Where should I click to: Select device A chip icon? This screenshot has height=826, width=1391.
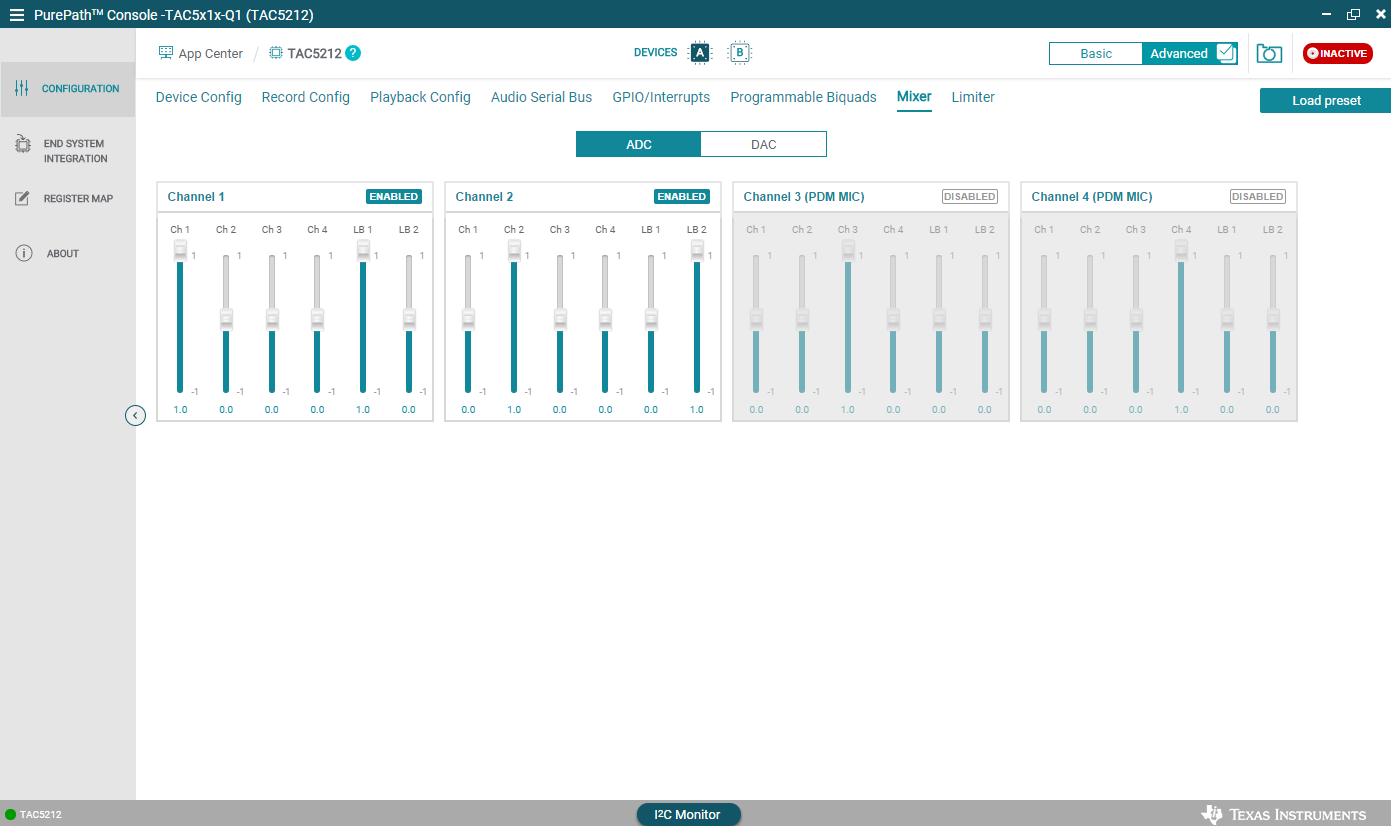pos(700,53)
